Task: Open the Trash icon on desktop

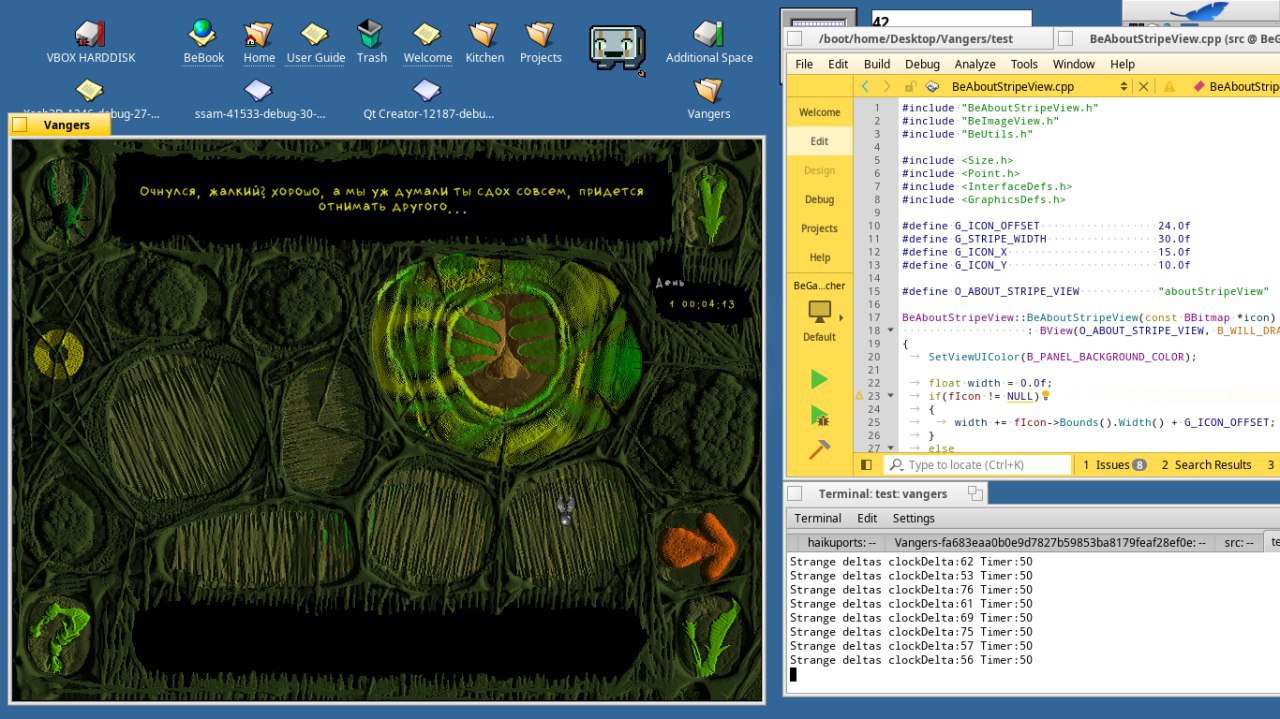Action: [371, 34]
